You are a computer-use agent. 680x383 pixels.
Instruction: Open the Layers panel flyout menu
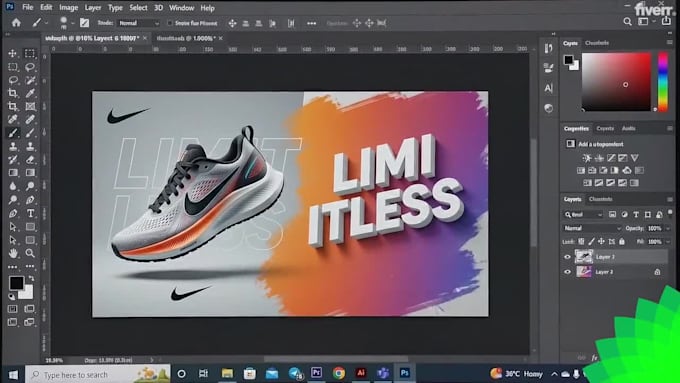670,199
